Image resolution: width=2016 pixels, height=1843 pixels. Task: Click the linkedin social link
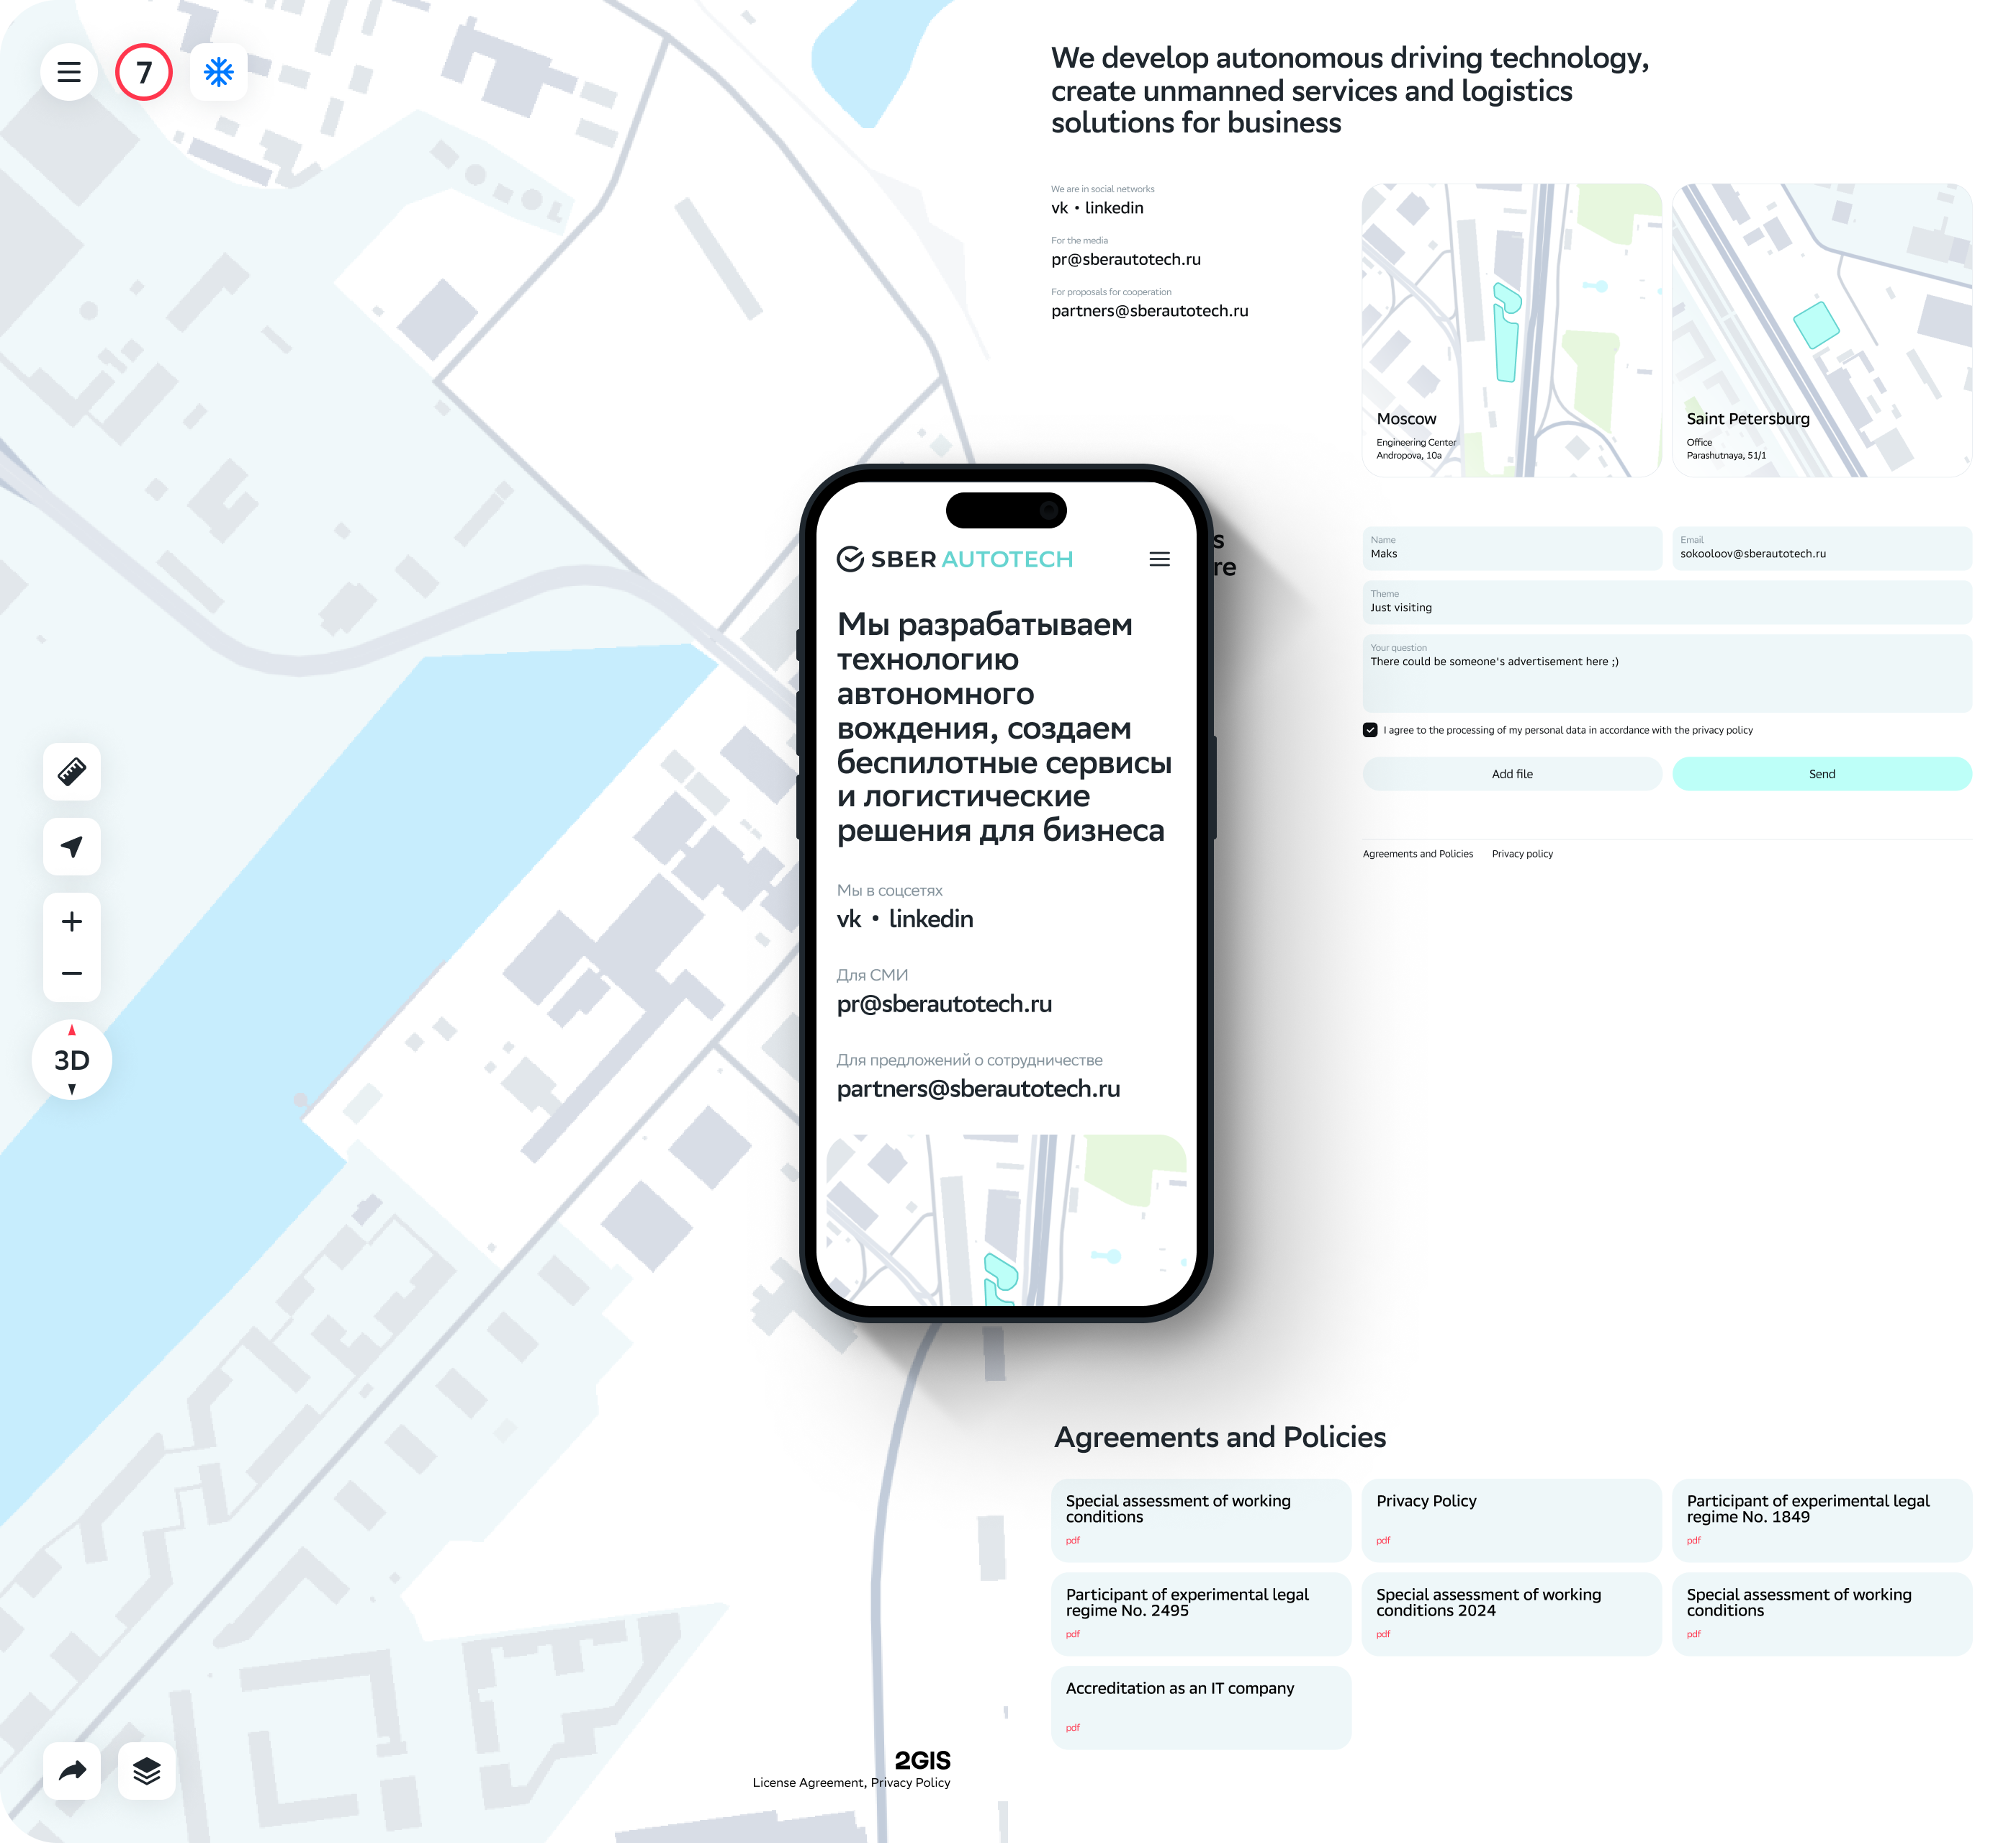click(1114, 208)
